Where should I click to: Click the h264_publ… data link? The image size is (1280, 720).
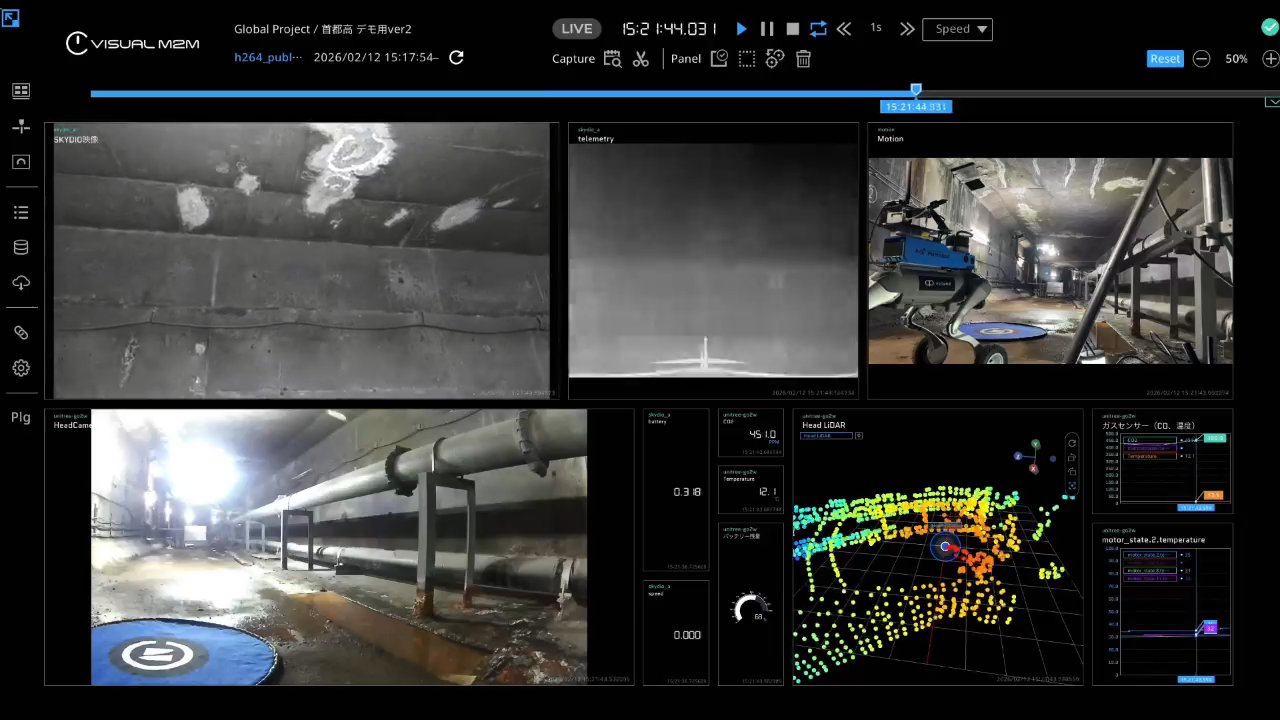[268, 58]
